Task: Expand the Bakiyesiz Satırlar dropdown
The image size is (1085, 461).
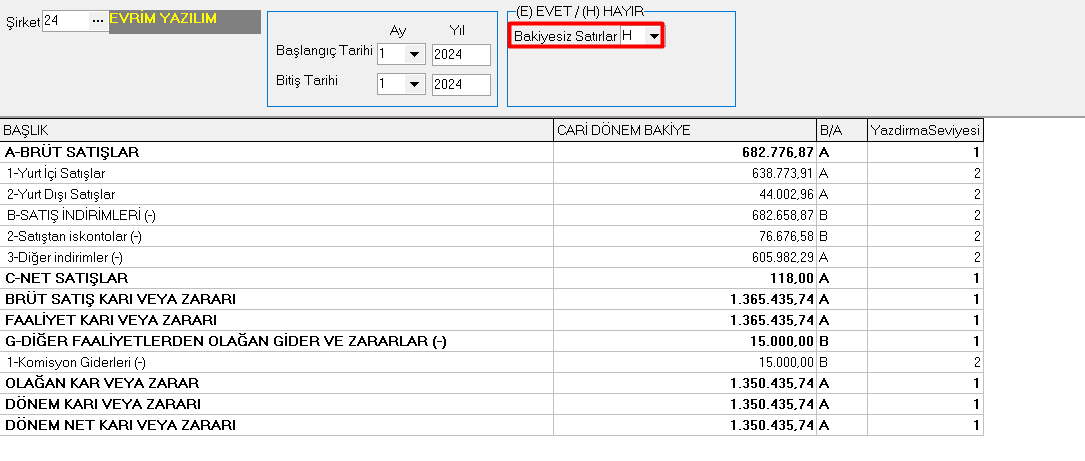Action: click(x=653, y=35)
